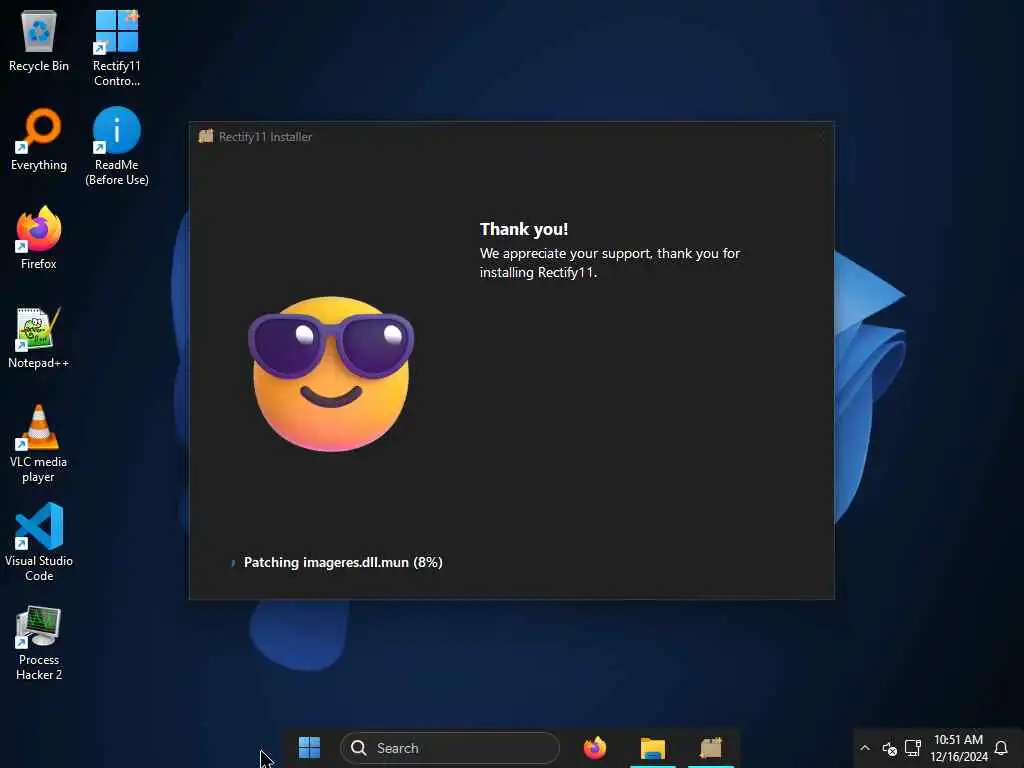Select the Rectify11 Installer taskbar icon

click(x=711, y=748)
